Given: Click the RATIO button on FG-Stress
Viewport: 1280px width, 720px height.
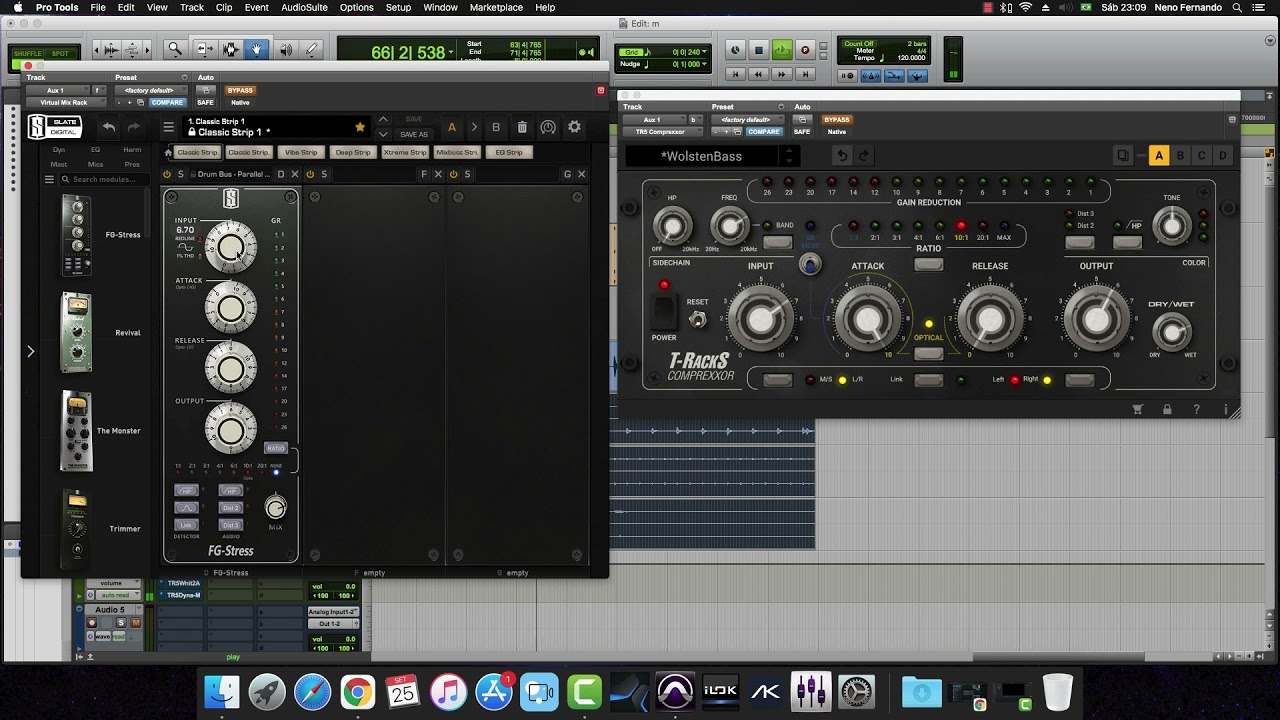Looking at the screenshot, I should coord(276,448).
